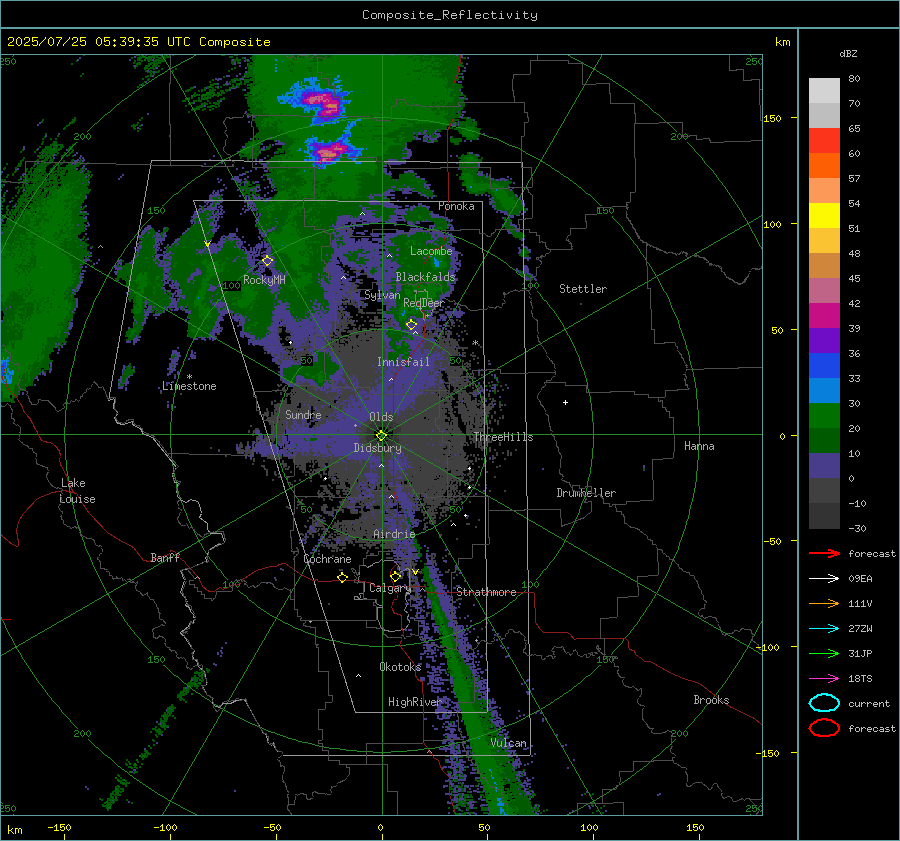Click the HighRiver city label
The image size is (900, 841).
[x=414, y=702]
